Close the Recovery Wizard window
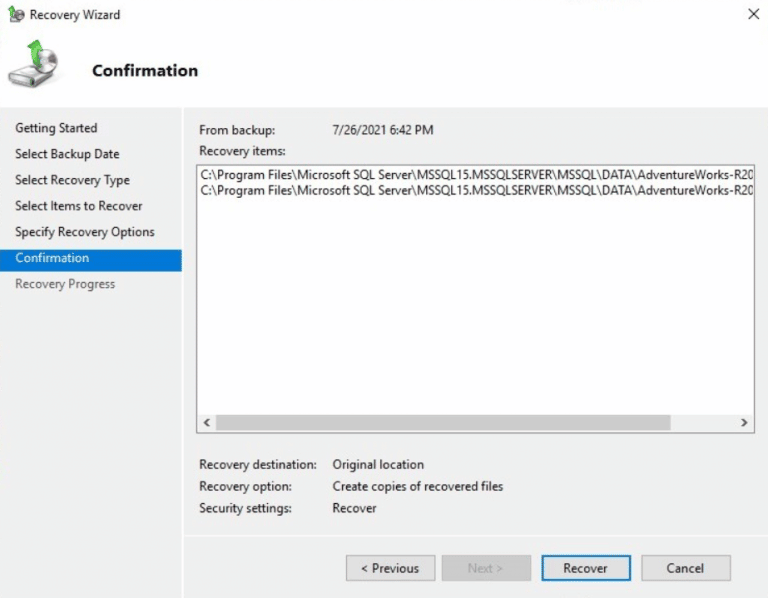 click(x=753, y=15)
